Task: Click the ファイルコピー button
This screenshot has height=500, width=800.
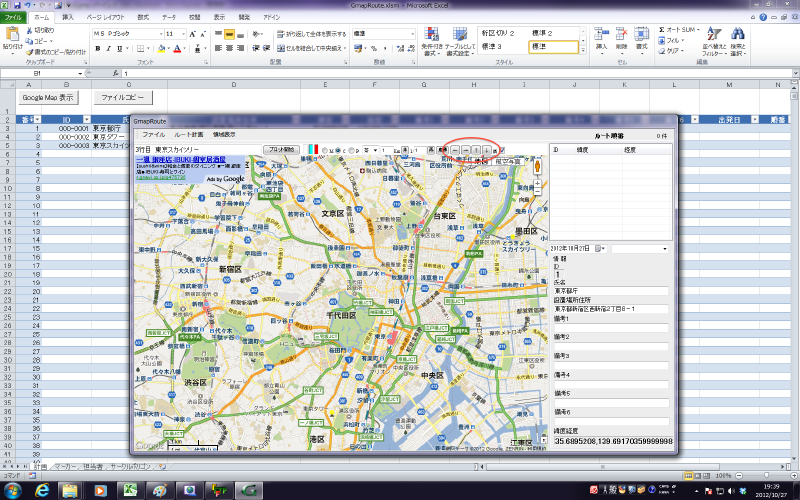Action: tap(122, 98)
